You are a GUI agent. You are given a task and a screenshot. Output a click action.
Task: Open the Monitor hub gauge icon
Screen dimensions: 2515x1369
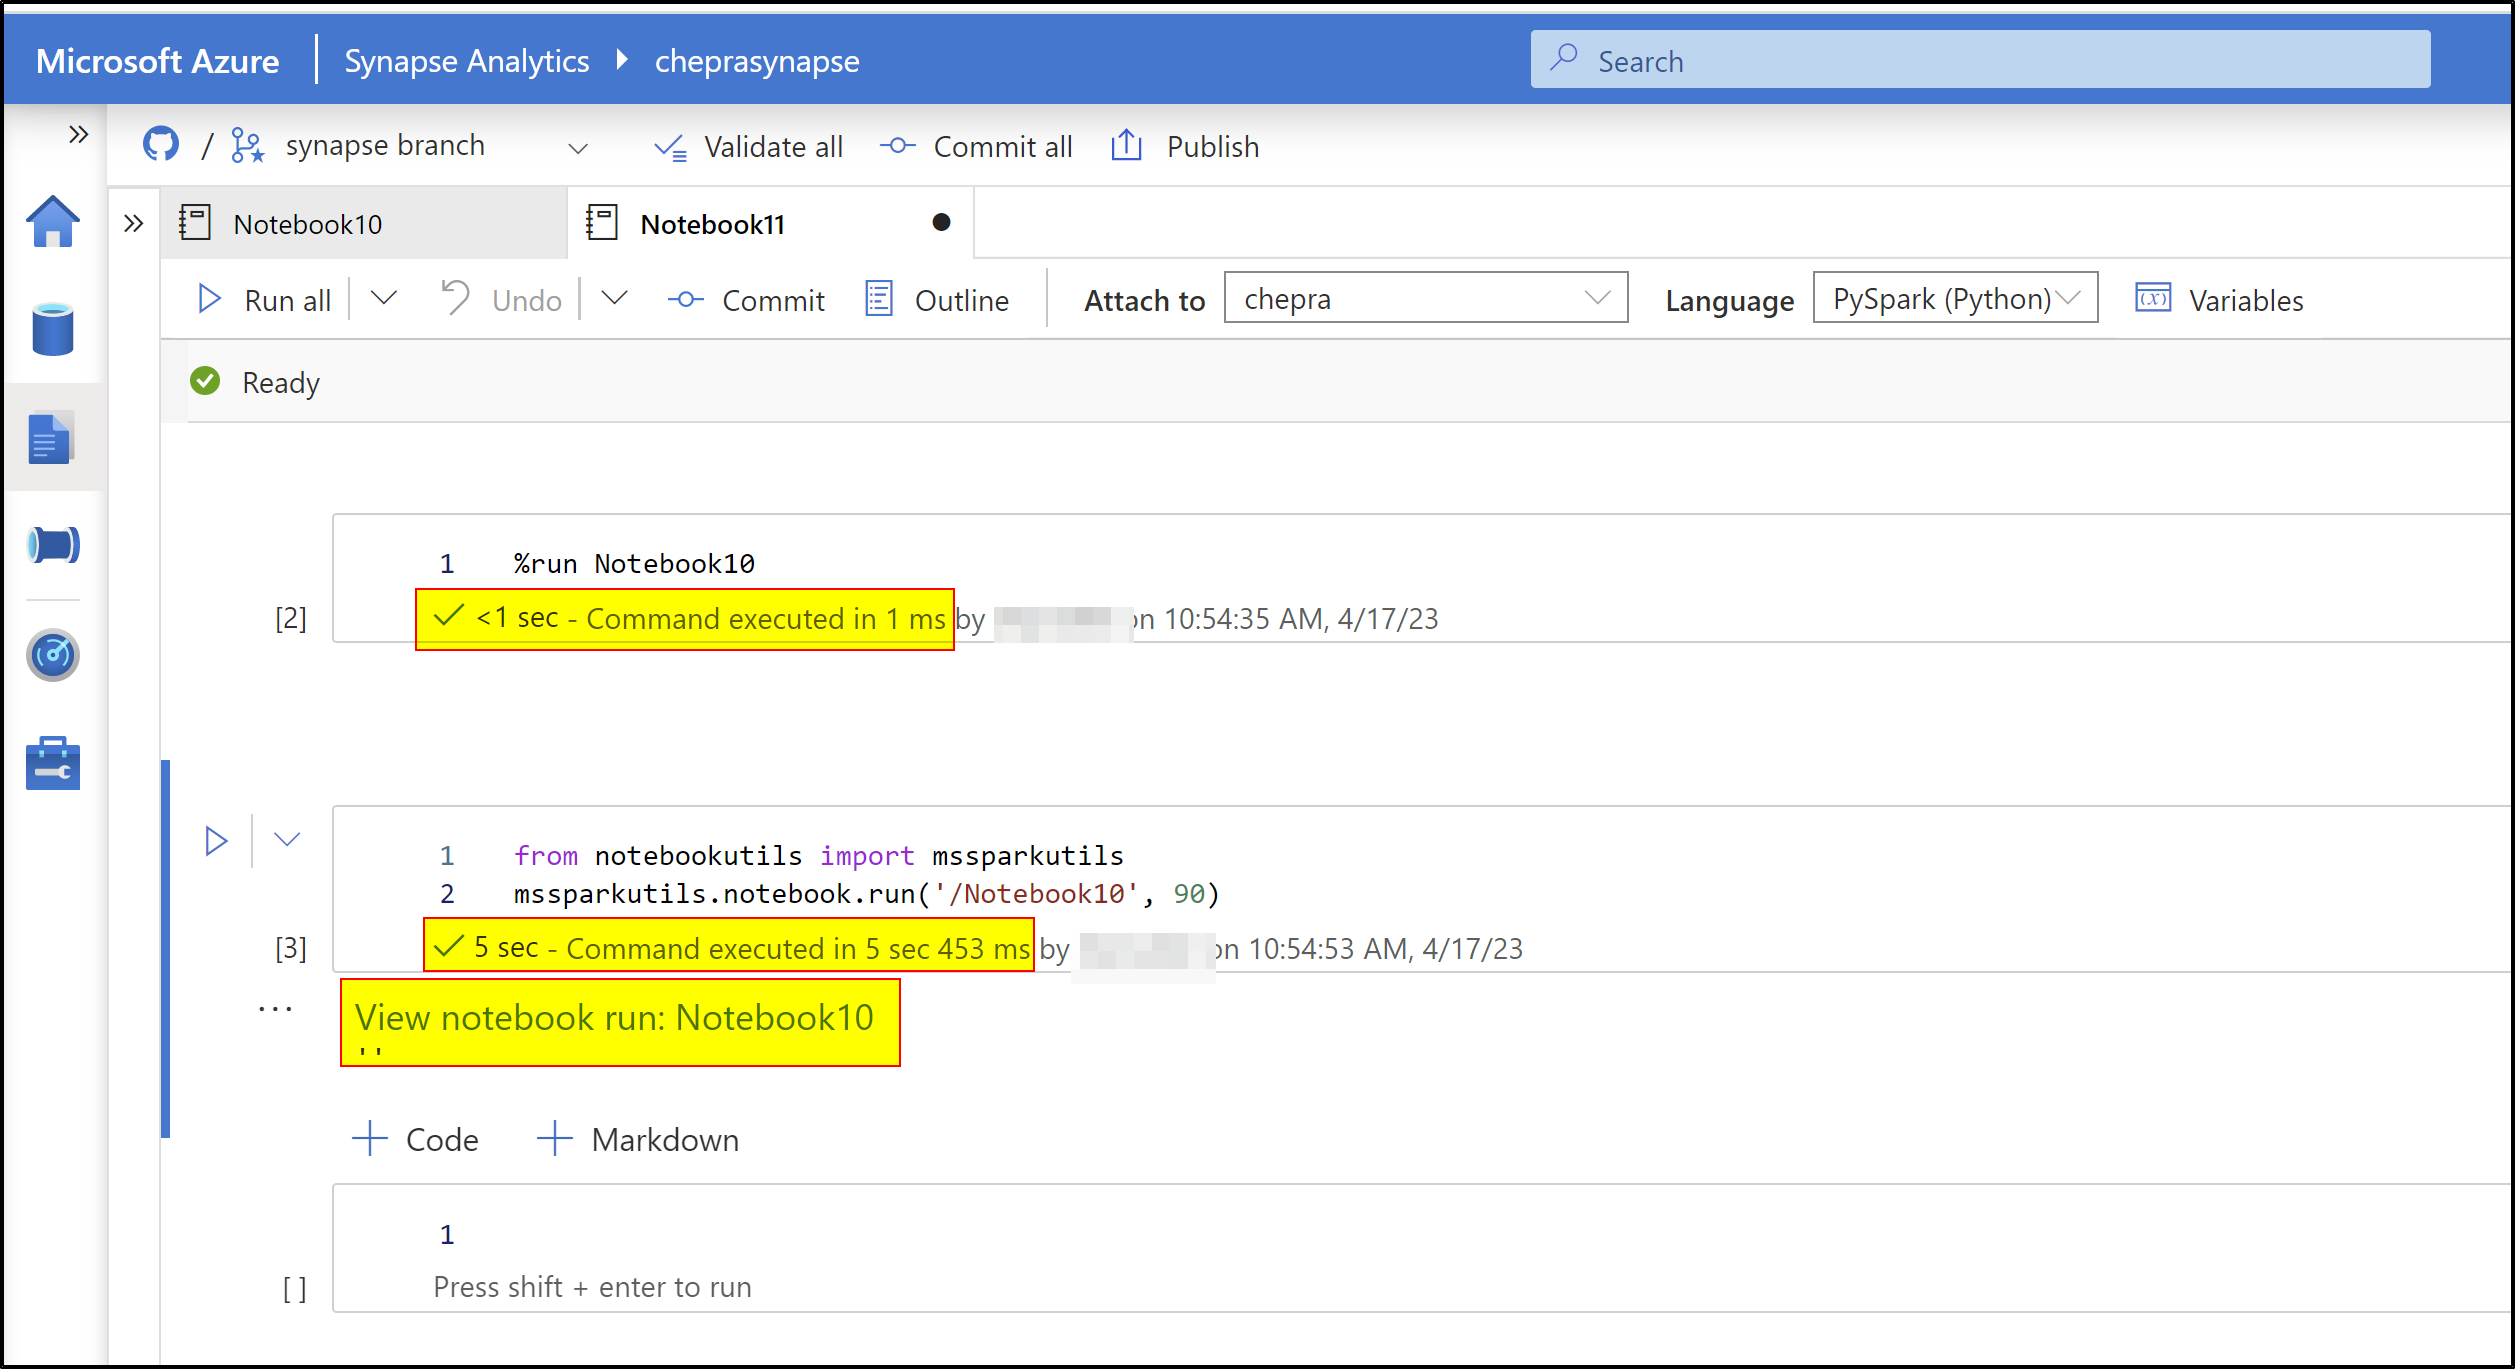tap(53, 655)
